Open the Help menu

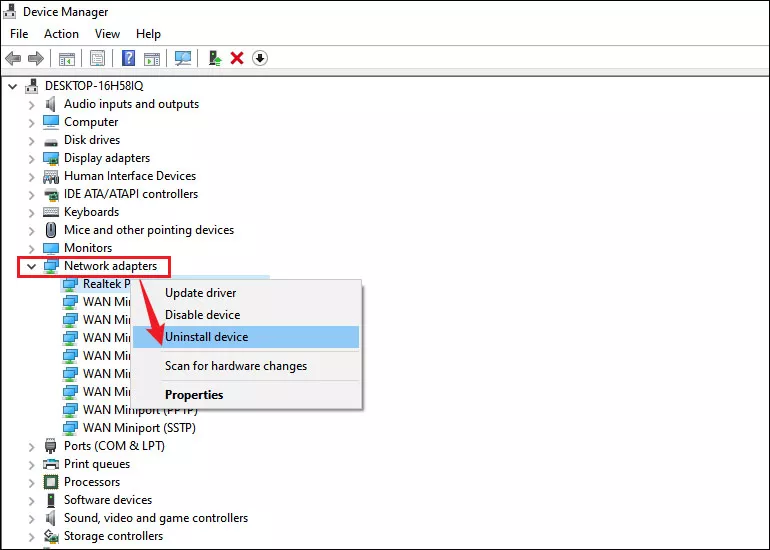148,34
